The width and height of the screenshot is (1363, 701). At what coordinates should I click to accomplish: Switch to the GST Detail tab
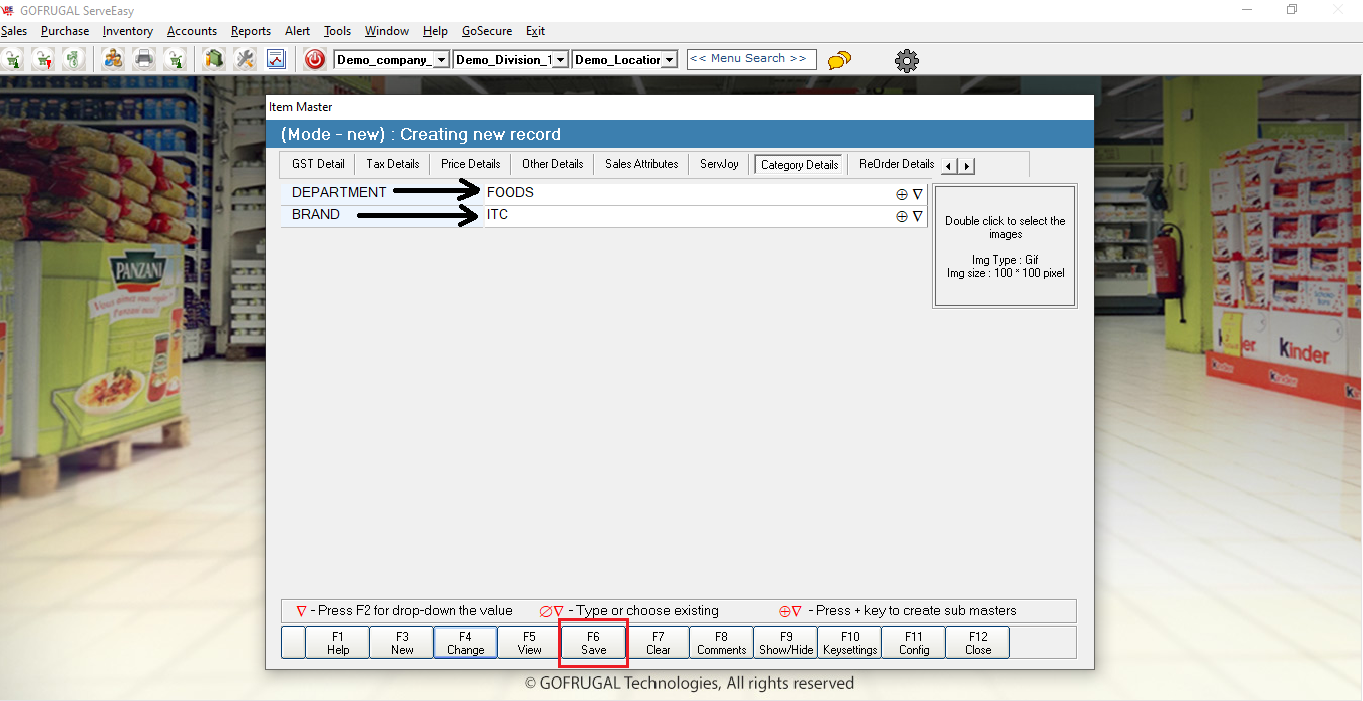click(x=318, y=164)
